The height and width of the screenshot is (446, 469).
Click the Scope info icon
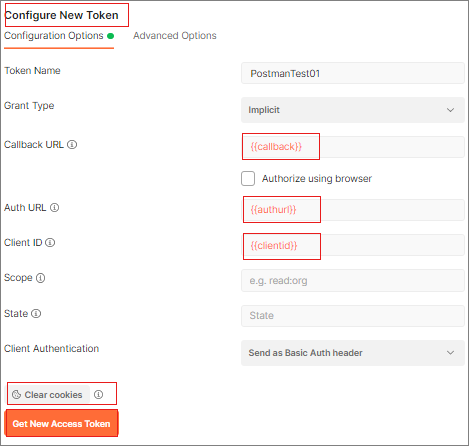click(40, 278)
